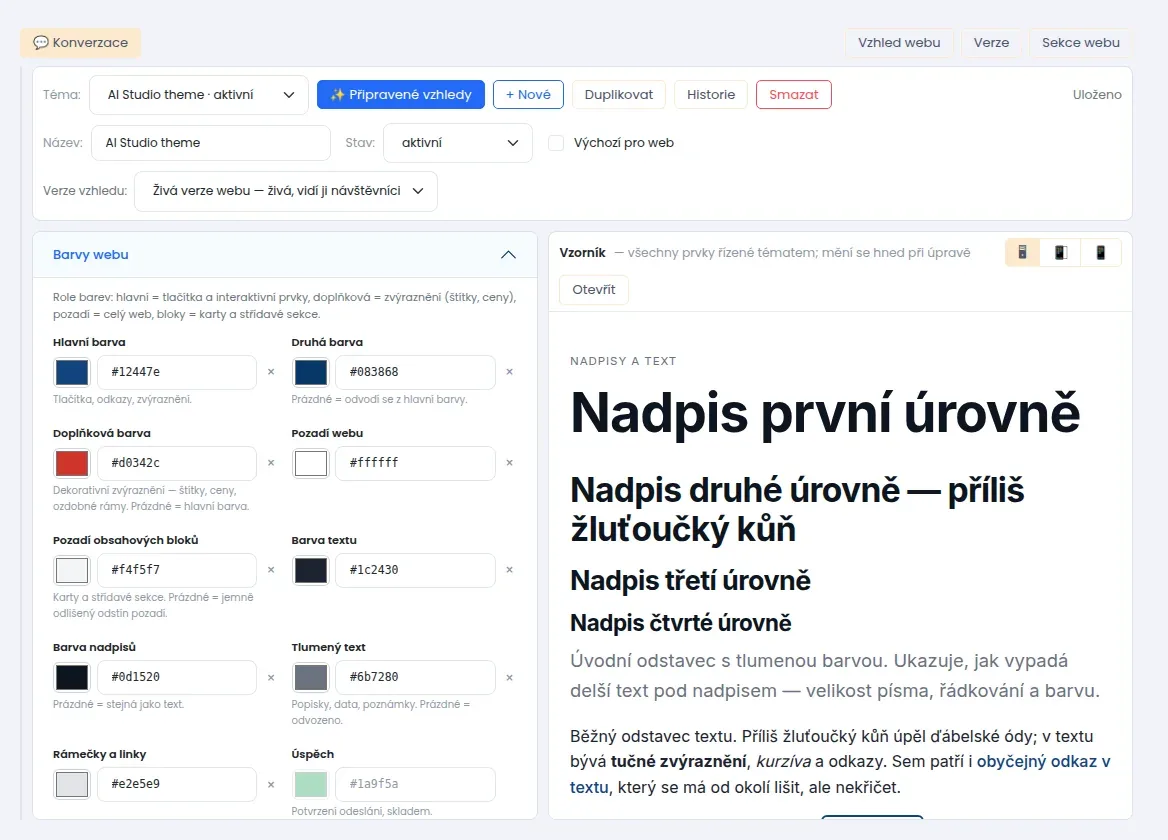Click the Barva nadpisů hex field #0d1520
Viewport: 1168px width, 840px height.
(x=177, y=678)
